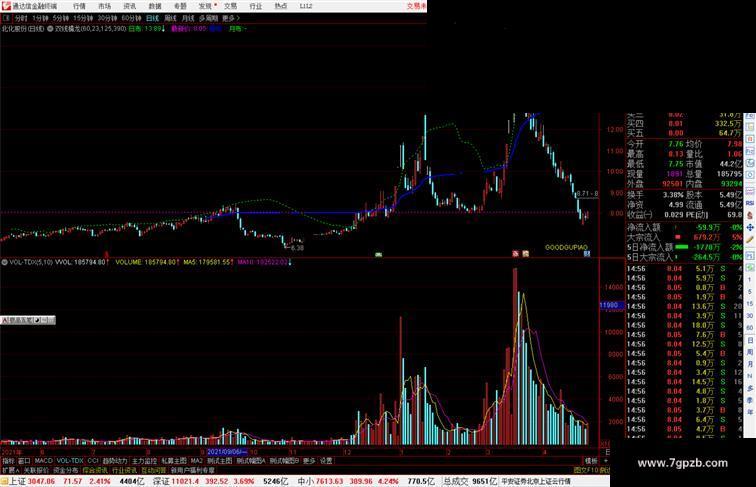The image size is (756, 487).
Task: Open the 互动问答 tab
Action: point(153,470)
